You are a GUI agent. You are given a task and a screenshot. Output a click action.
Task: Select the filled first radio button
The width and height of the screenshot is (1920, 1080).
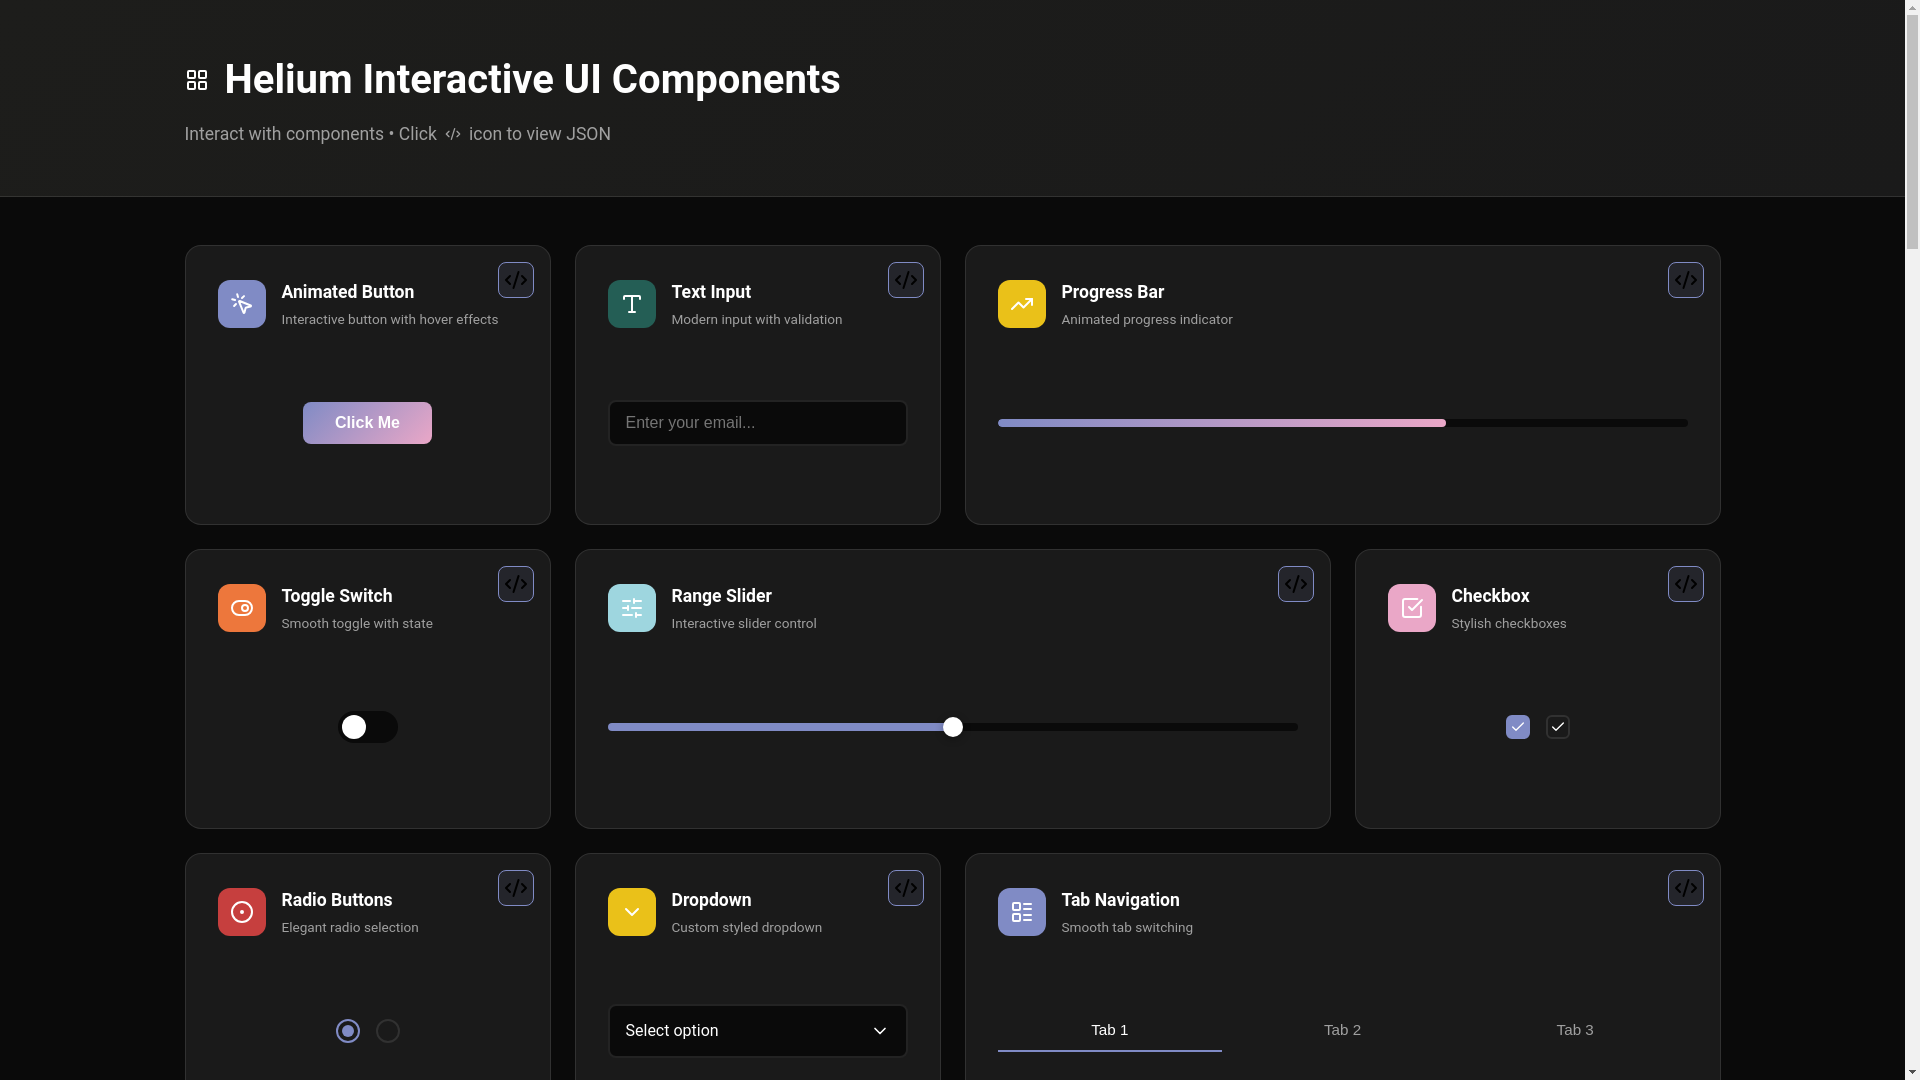tap(348, 1031)
